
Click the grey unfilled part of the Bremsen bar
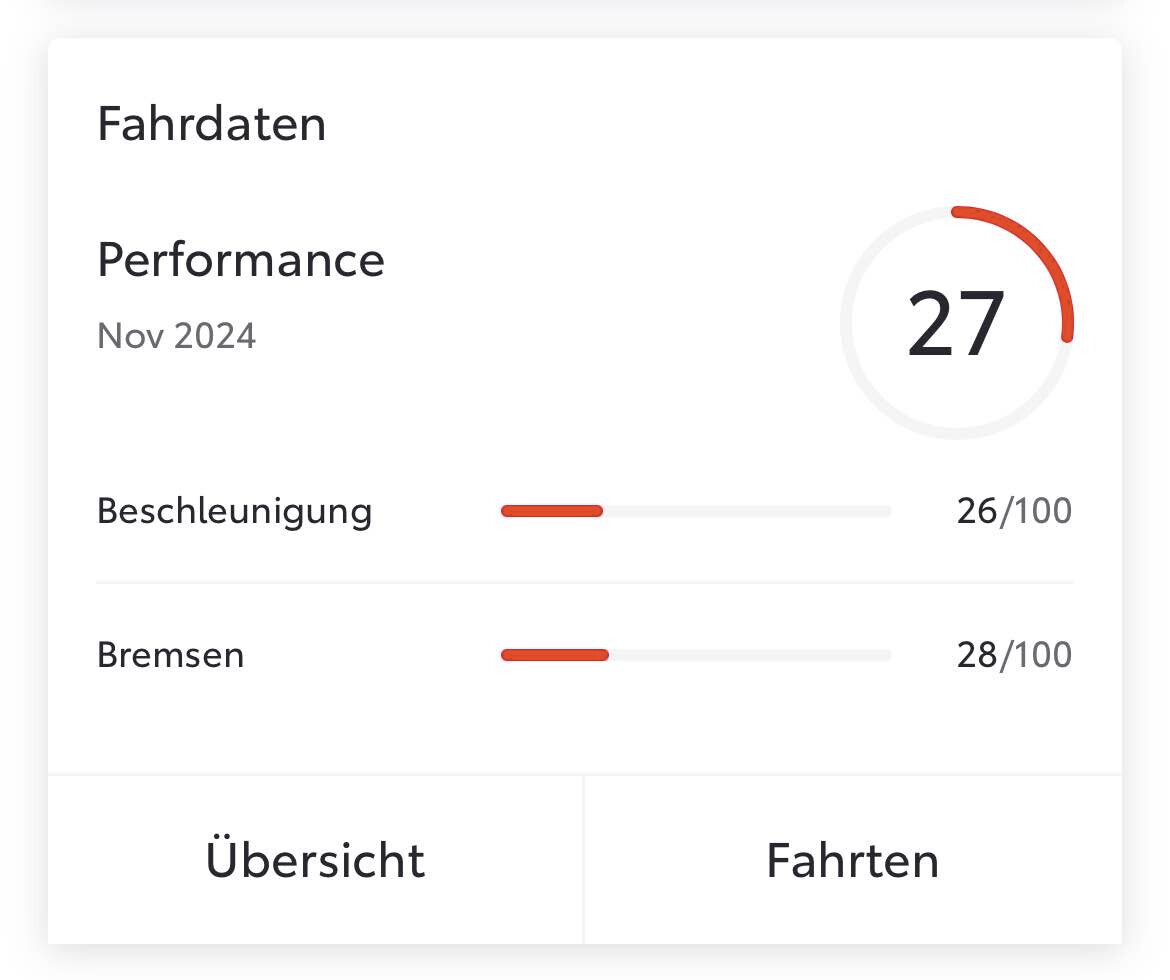[750, 655]
